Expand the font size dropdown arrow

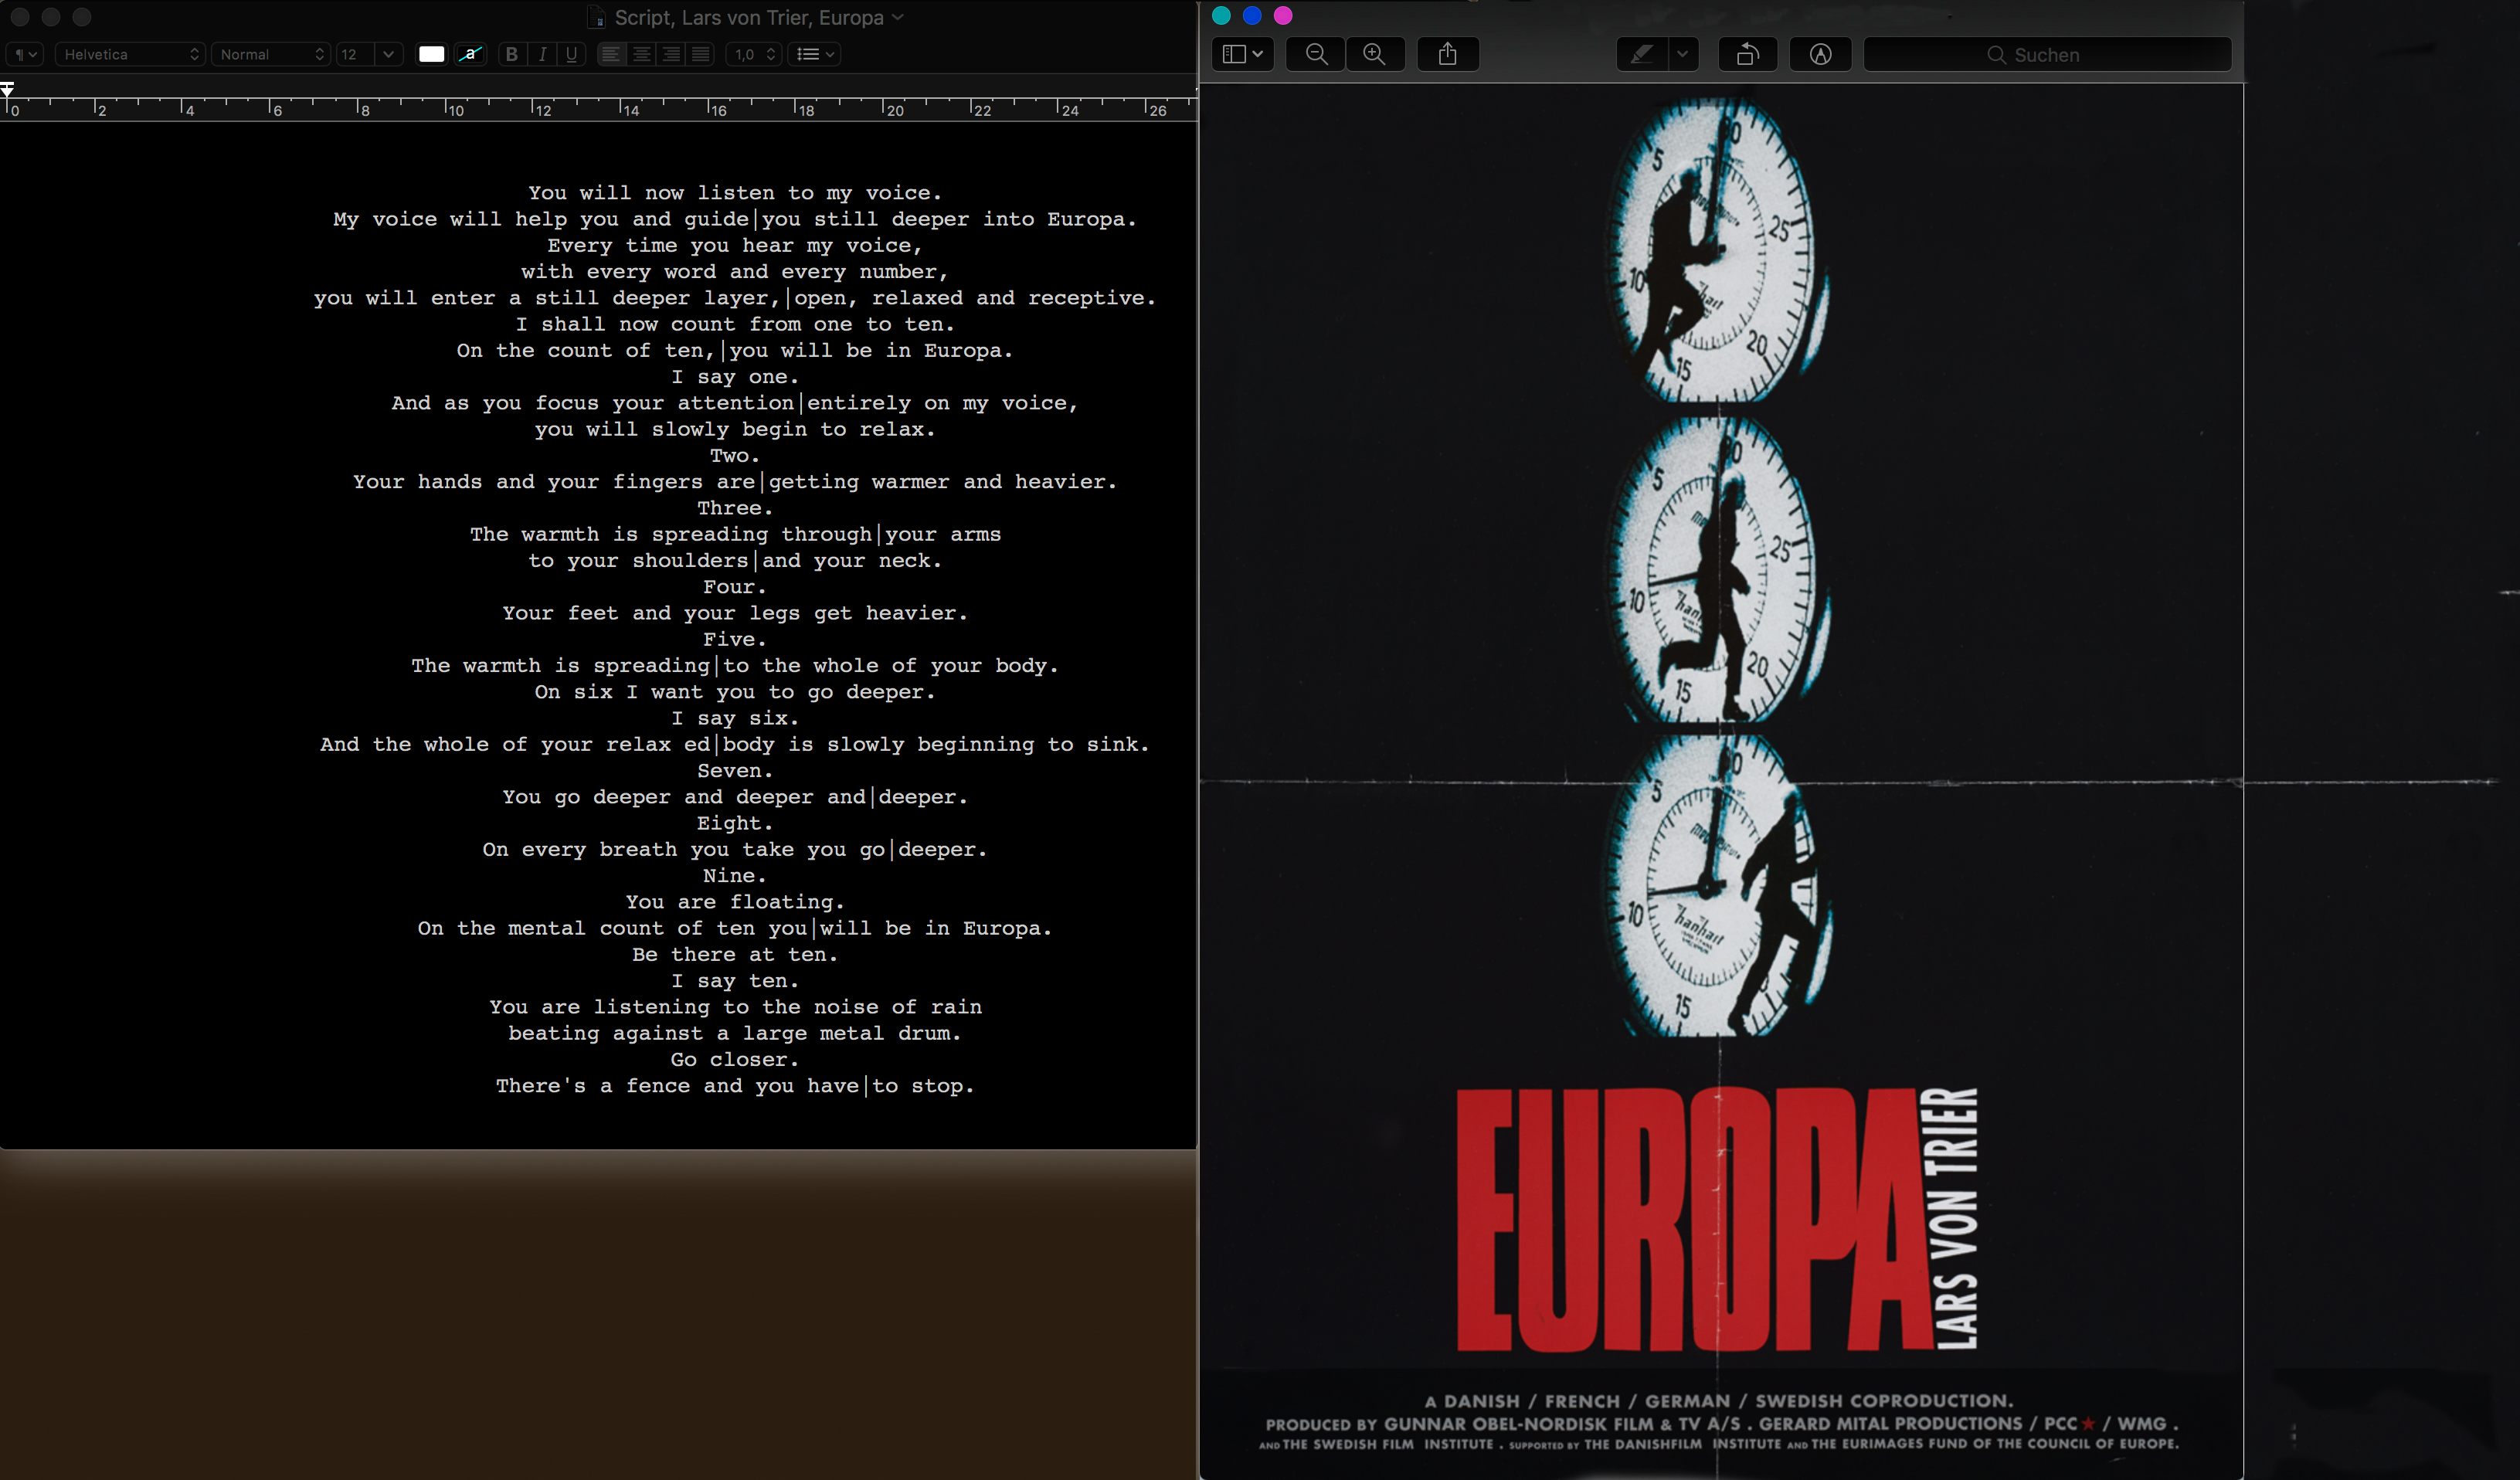pyautogui.click(x=388, y=54)
